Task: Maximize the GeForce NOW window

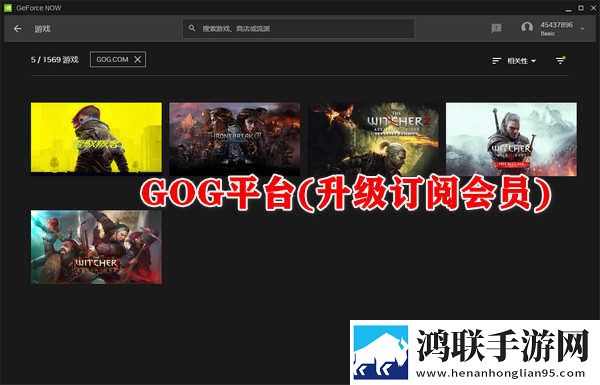Action: [581, 8]
